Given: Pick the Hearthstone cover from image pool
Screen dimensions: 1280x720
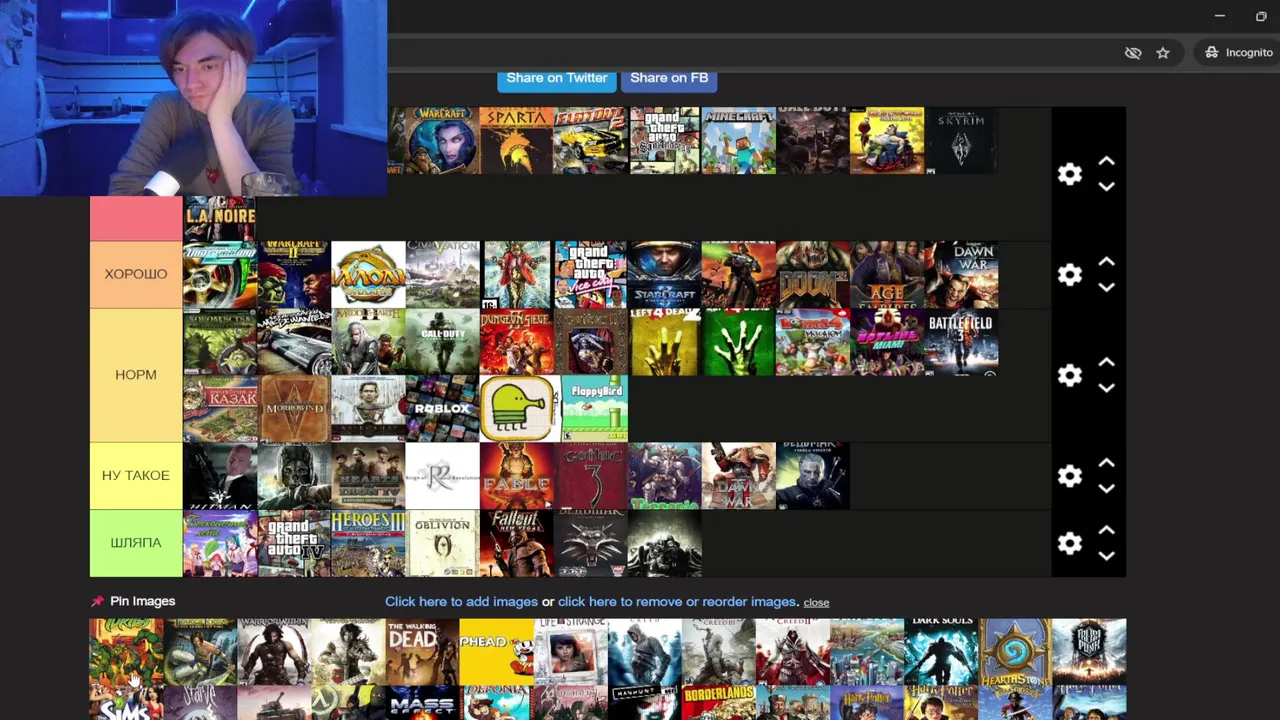Looking at the screenshot, I should [1015, 652].
